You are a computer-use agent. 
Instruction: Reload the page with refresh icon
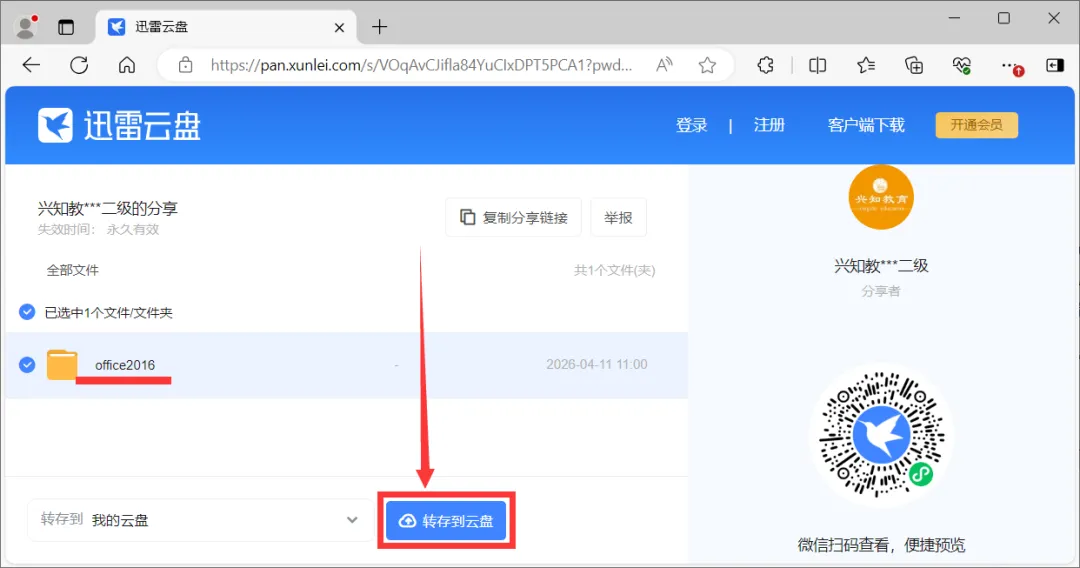click(x=79, y=65)
